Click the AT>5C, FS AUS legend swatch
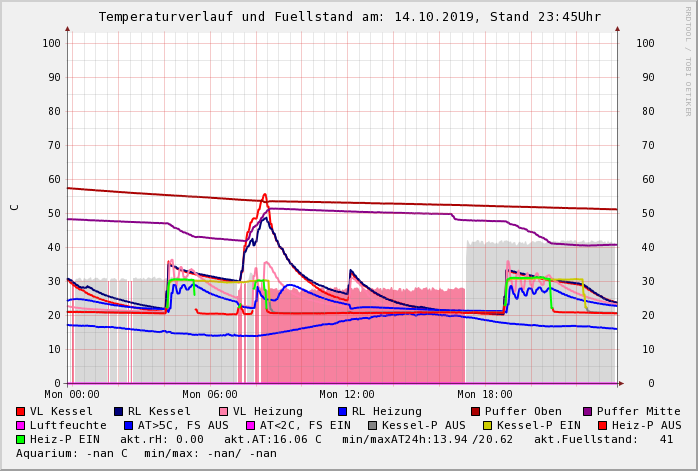 pos(128,425)
